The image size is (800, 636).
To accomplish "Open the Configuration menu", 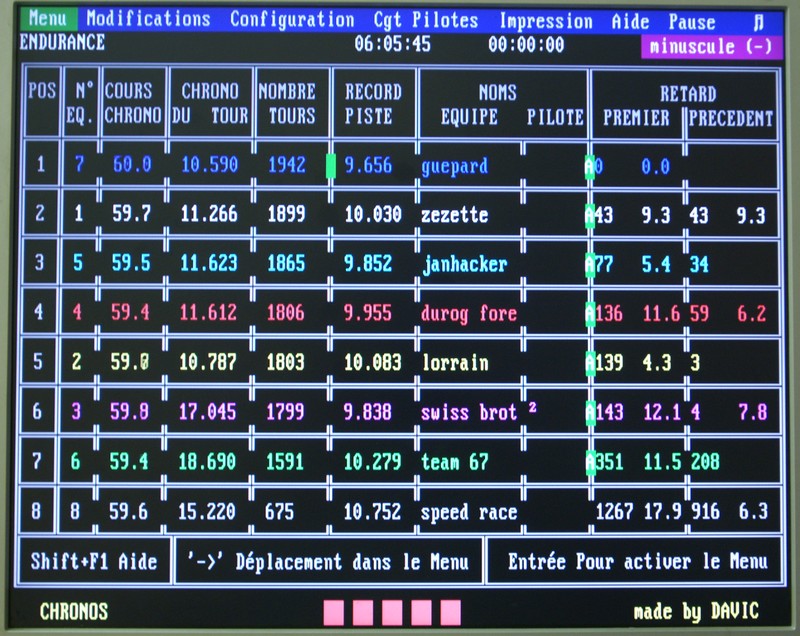I will pyautogui.click(x=292, y=20).
